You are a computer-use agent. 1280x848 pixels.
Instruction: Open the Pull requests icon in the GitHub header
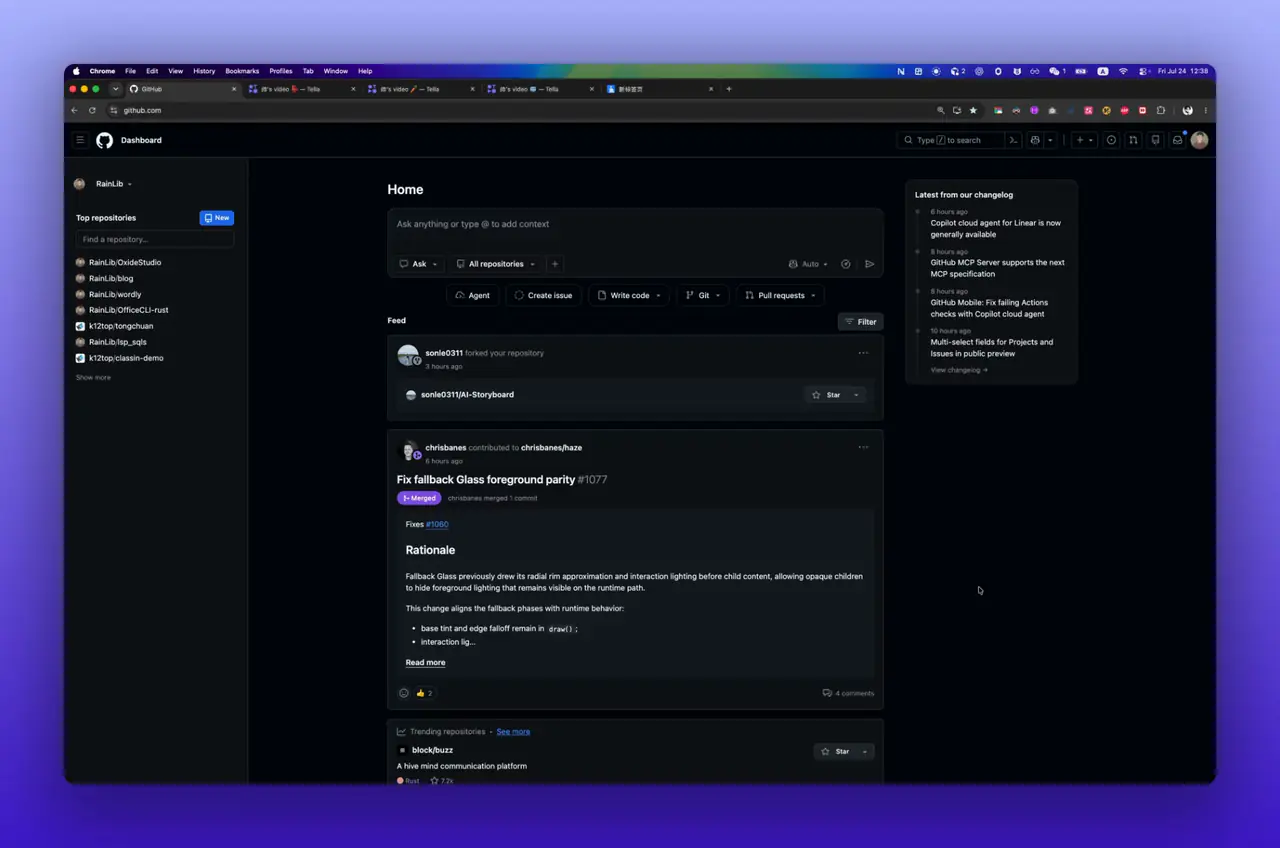(1133, 140)
